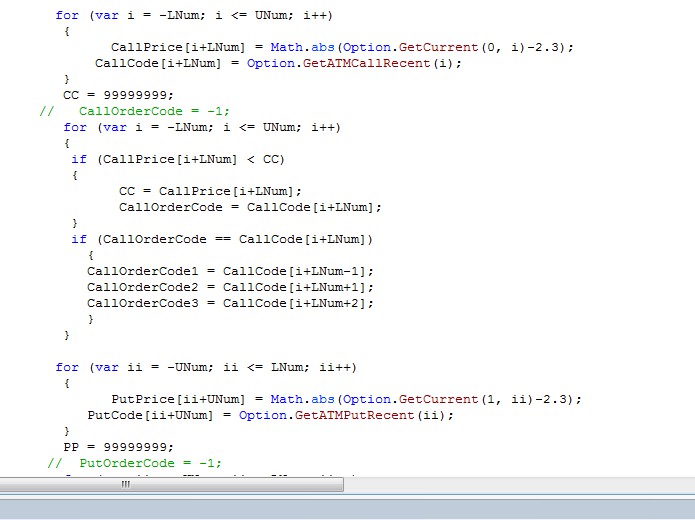Click the CallOrderCode3 assignment line
Viewport: 695px width, 520px height.
(230, 303)
